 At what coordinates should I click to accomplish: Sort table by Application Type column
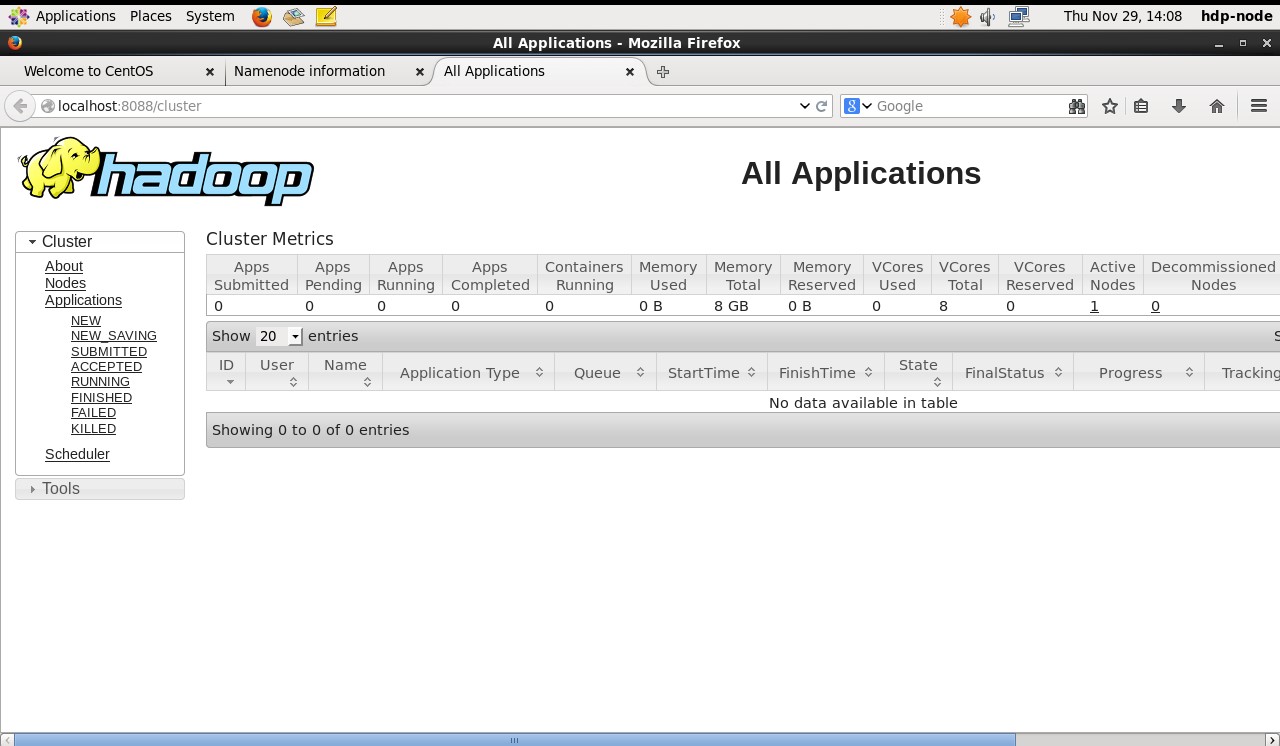click(x=468, y=372)
